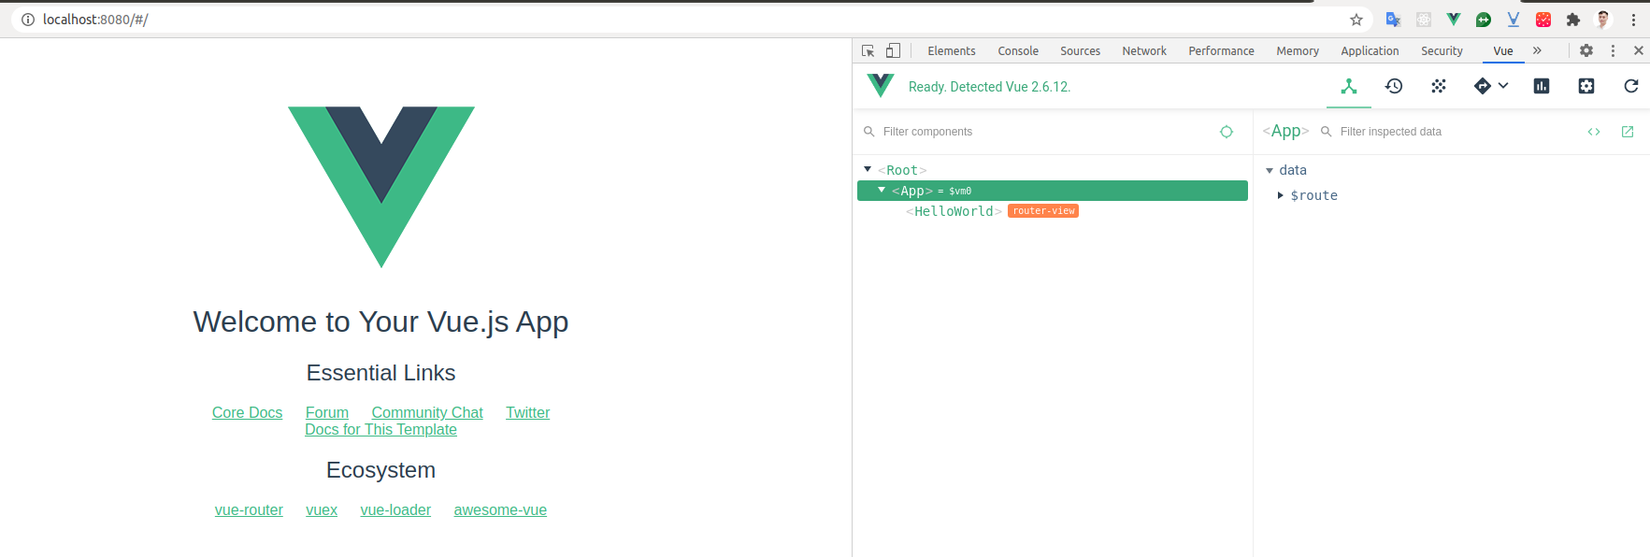This screenshot has height=557, width=1650.
Task: Open the Routing diamond arrow icon
Action: 1482,86
